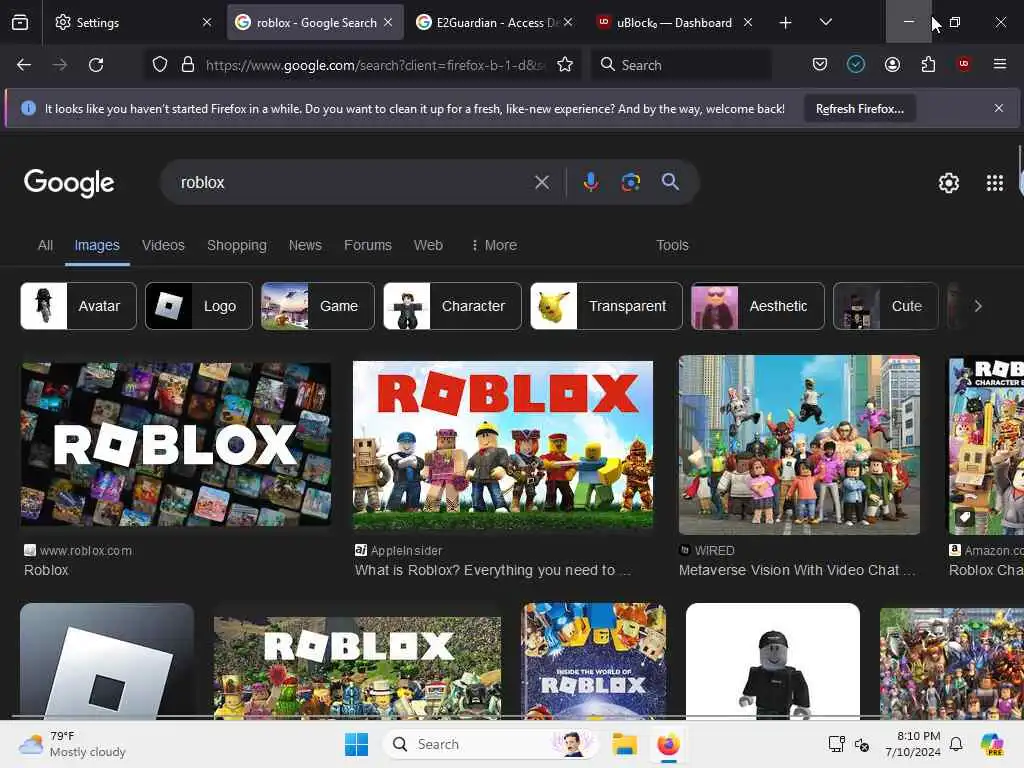The width and height of the screenshot is (1024, 768).
Task: Launch File Explorer from taskbar
Action: click(x=624, y=744)
